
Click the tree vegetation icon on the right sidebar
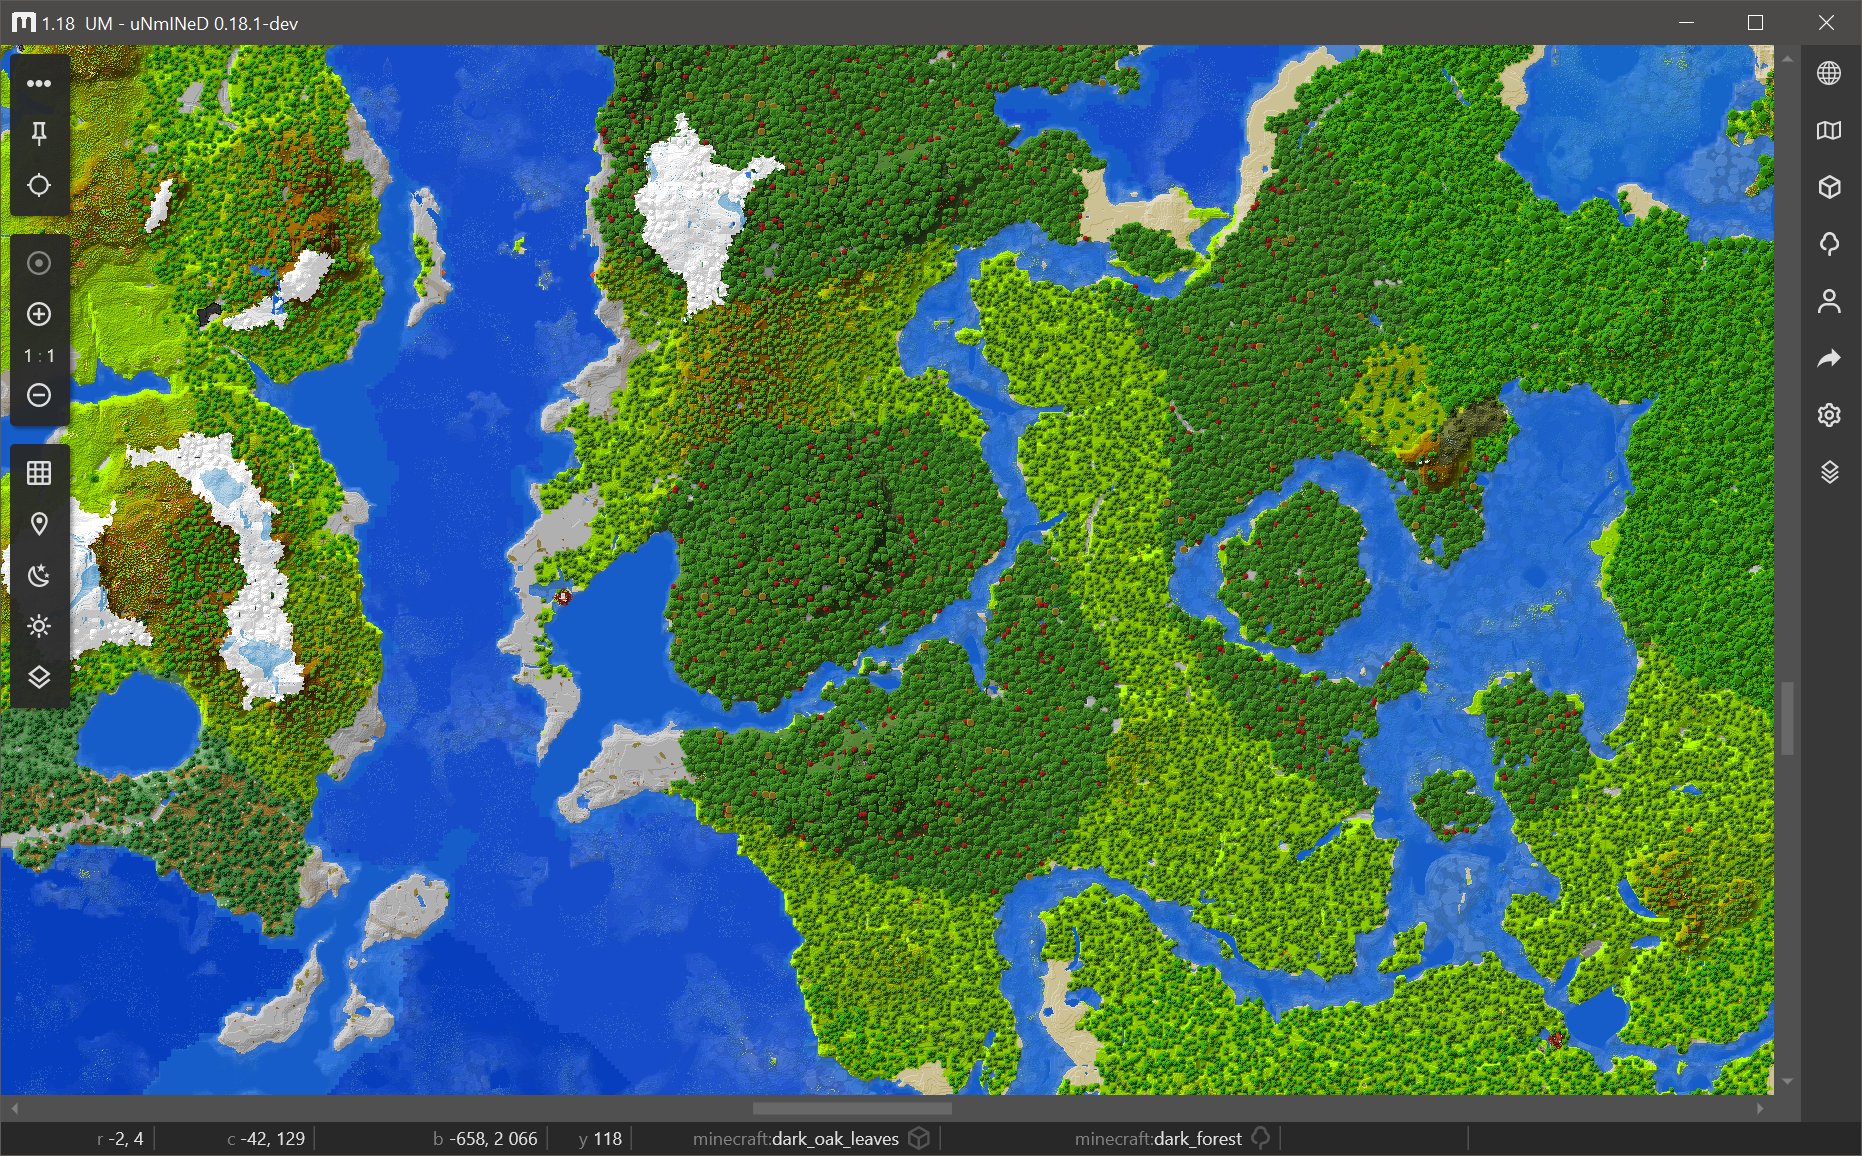pos(1830,244)
